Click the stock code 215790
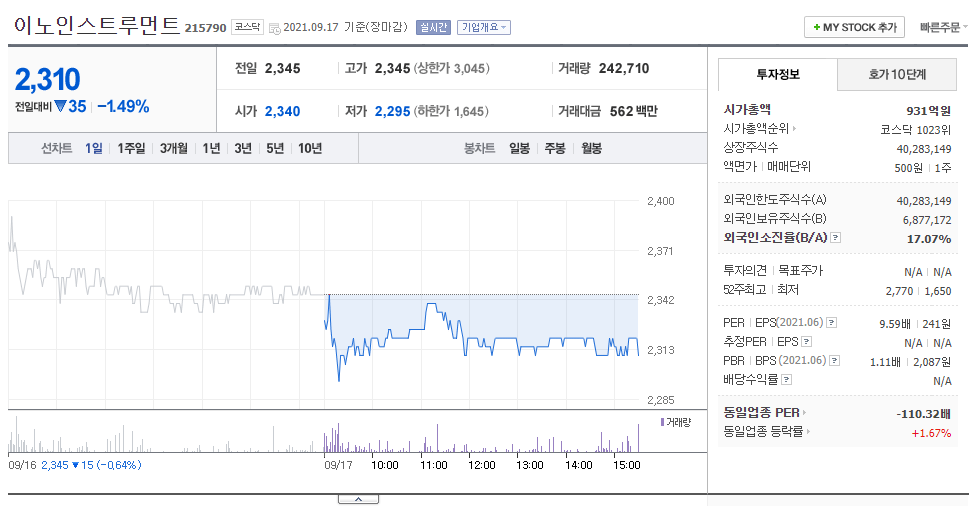This screenshot has width=975, height=506. coord(206,28)
